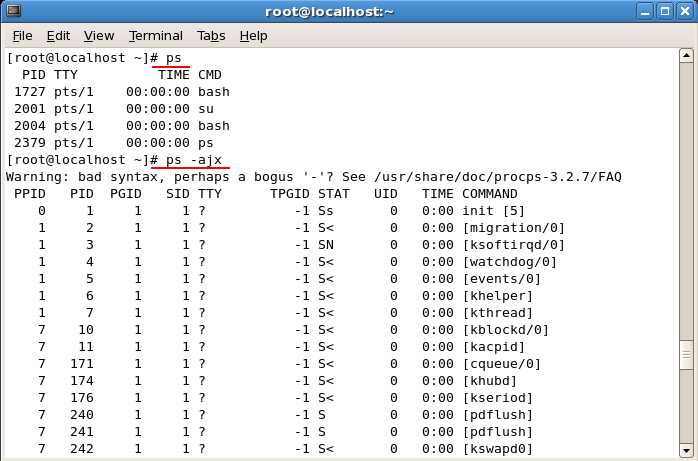
Task: Click the '[kswapd0]' process entry
Action: [x=498, y=449]
